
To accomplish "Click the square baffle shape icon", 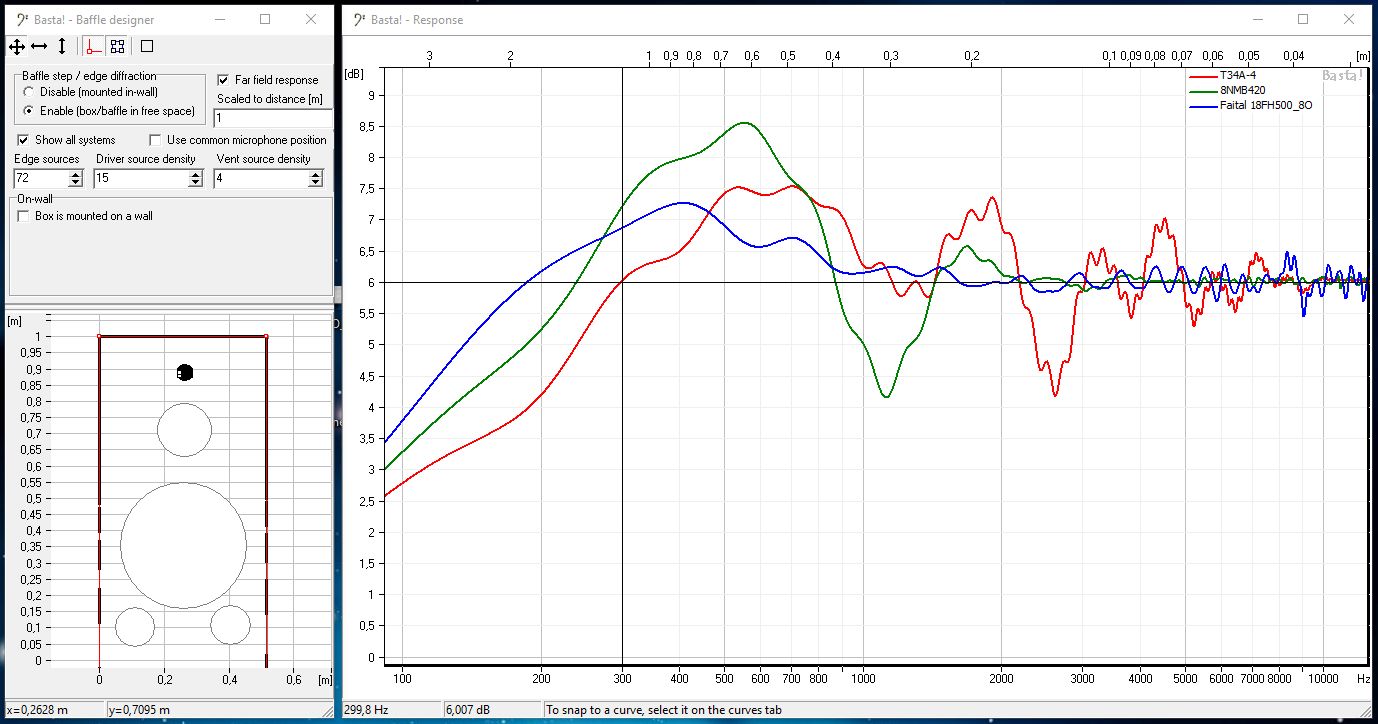I will click(x=147, y=46).
